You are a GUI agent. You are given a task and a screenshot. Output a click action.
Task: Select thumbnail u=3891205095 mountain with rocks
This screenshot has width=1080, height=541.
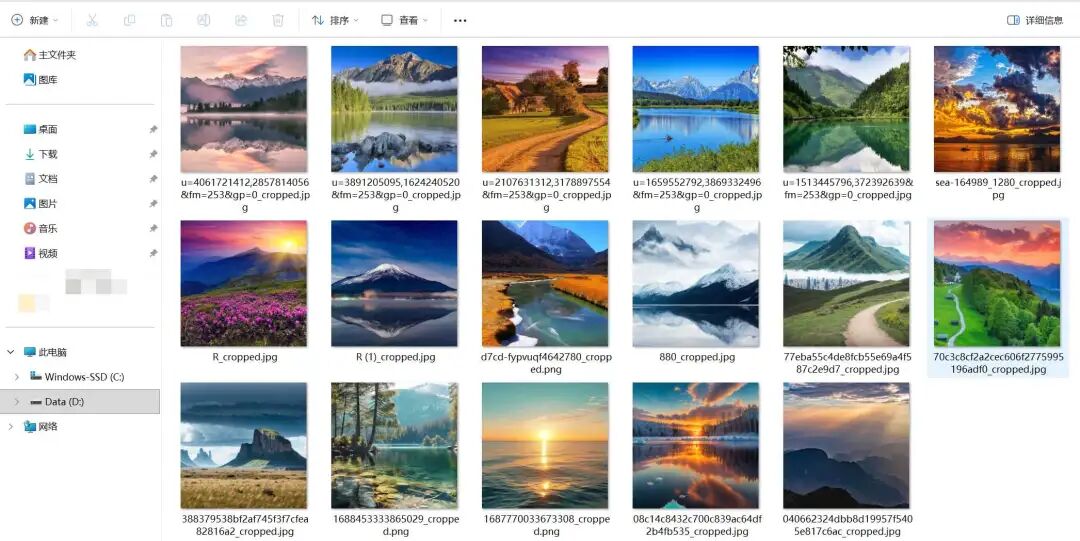[394, 109]
